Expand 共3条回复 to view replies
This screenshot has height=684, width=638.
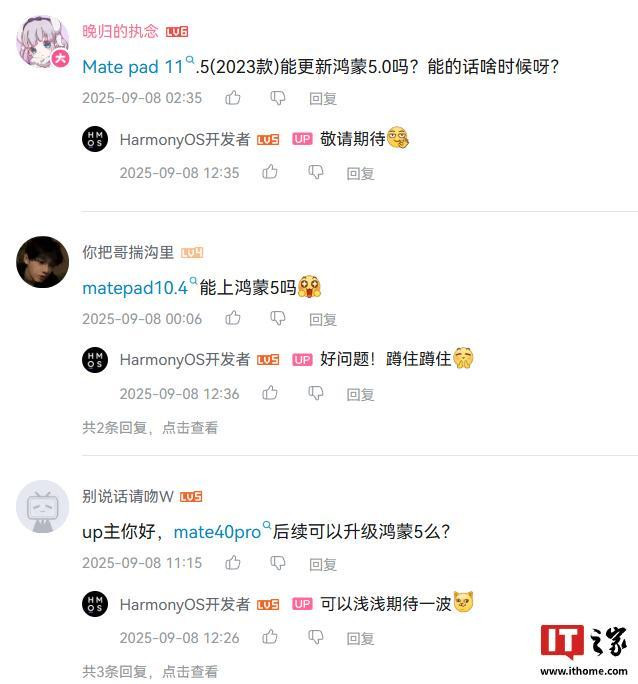[x=150, y=671]
